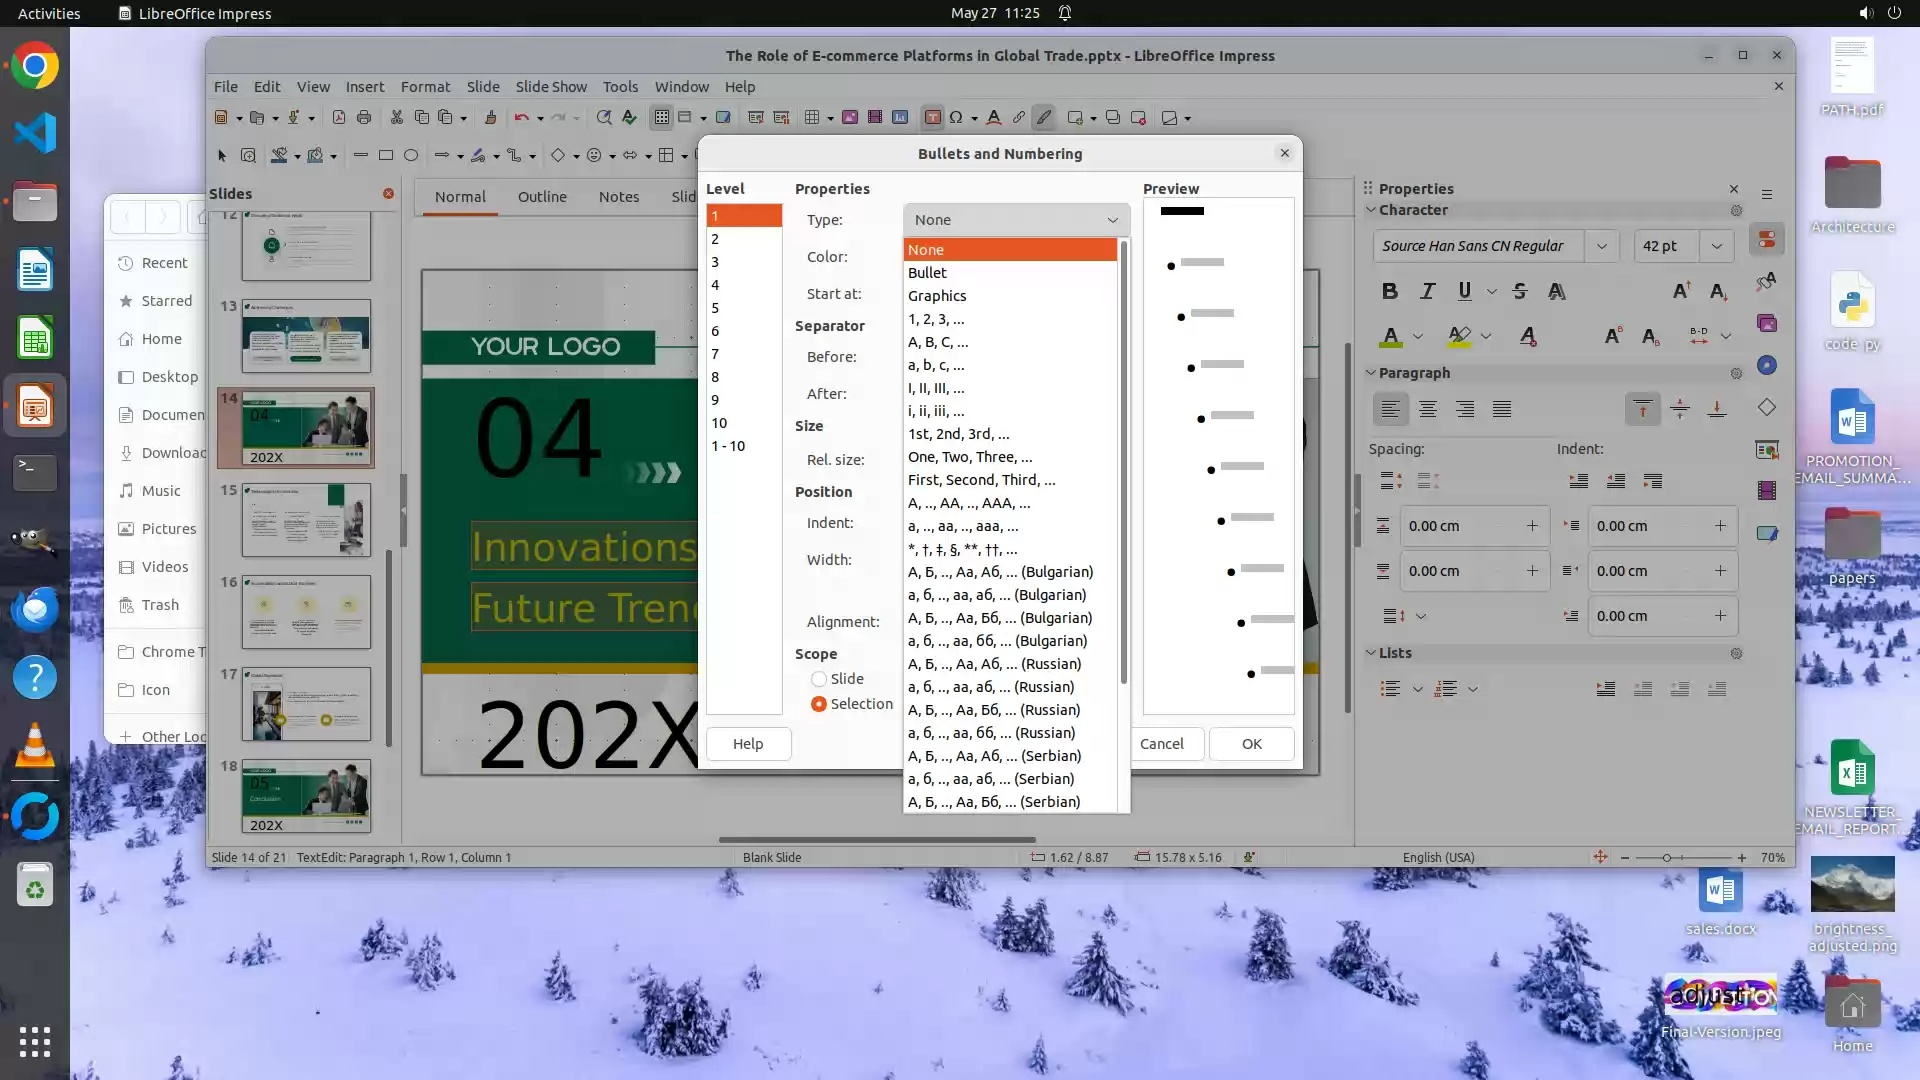Apply Strikethrough in Character panel
Image resolution: width=1920 pixels, height=1080 pixels.
coord(1519,291)
